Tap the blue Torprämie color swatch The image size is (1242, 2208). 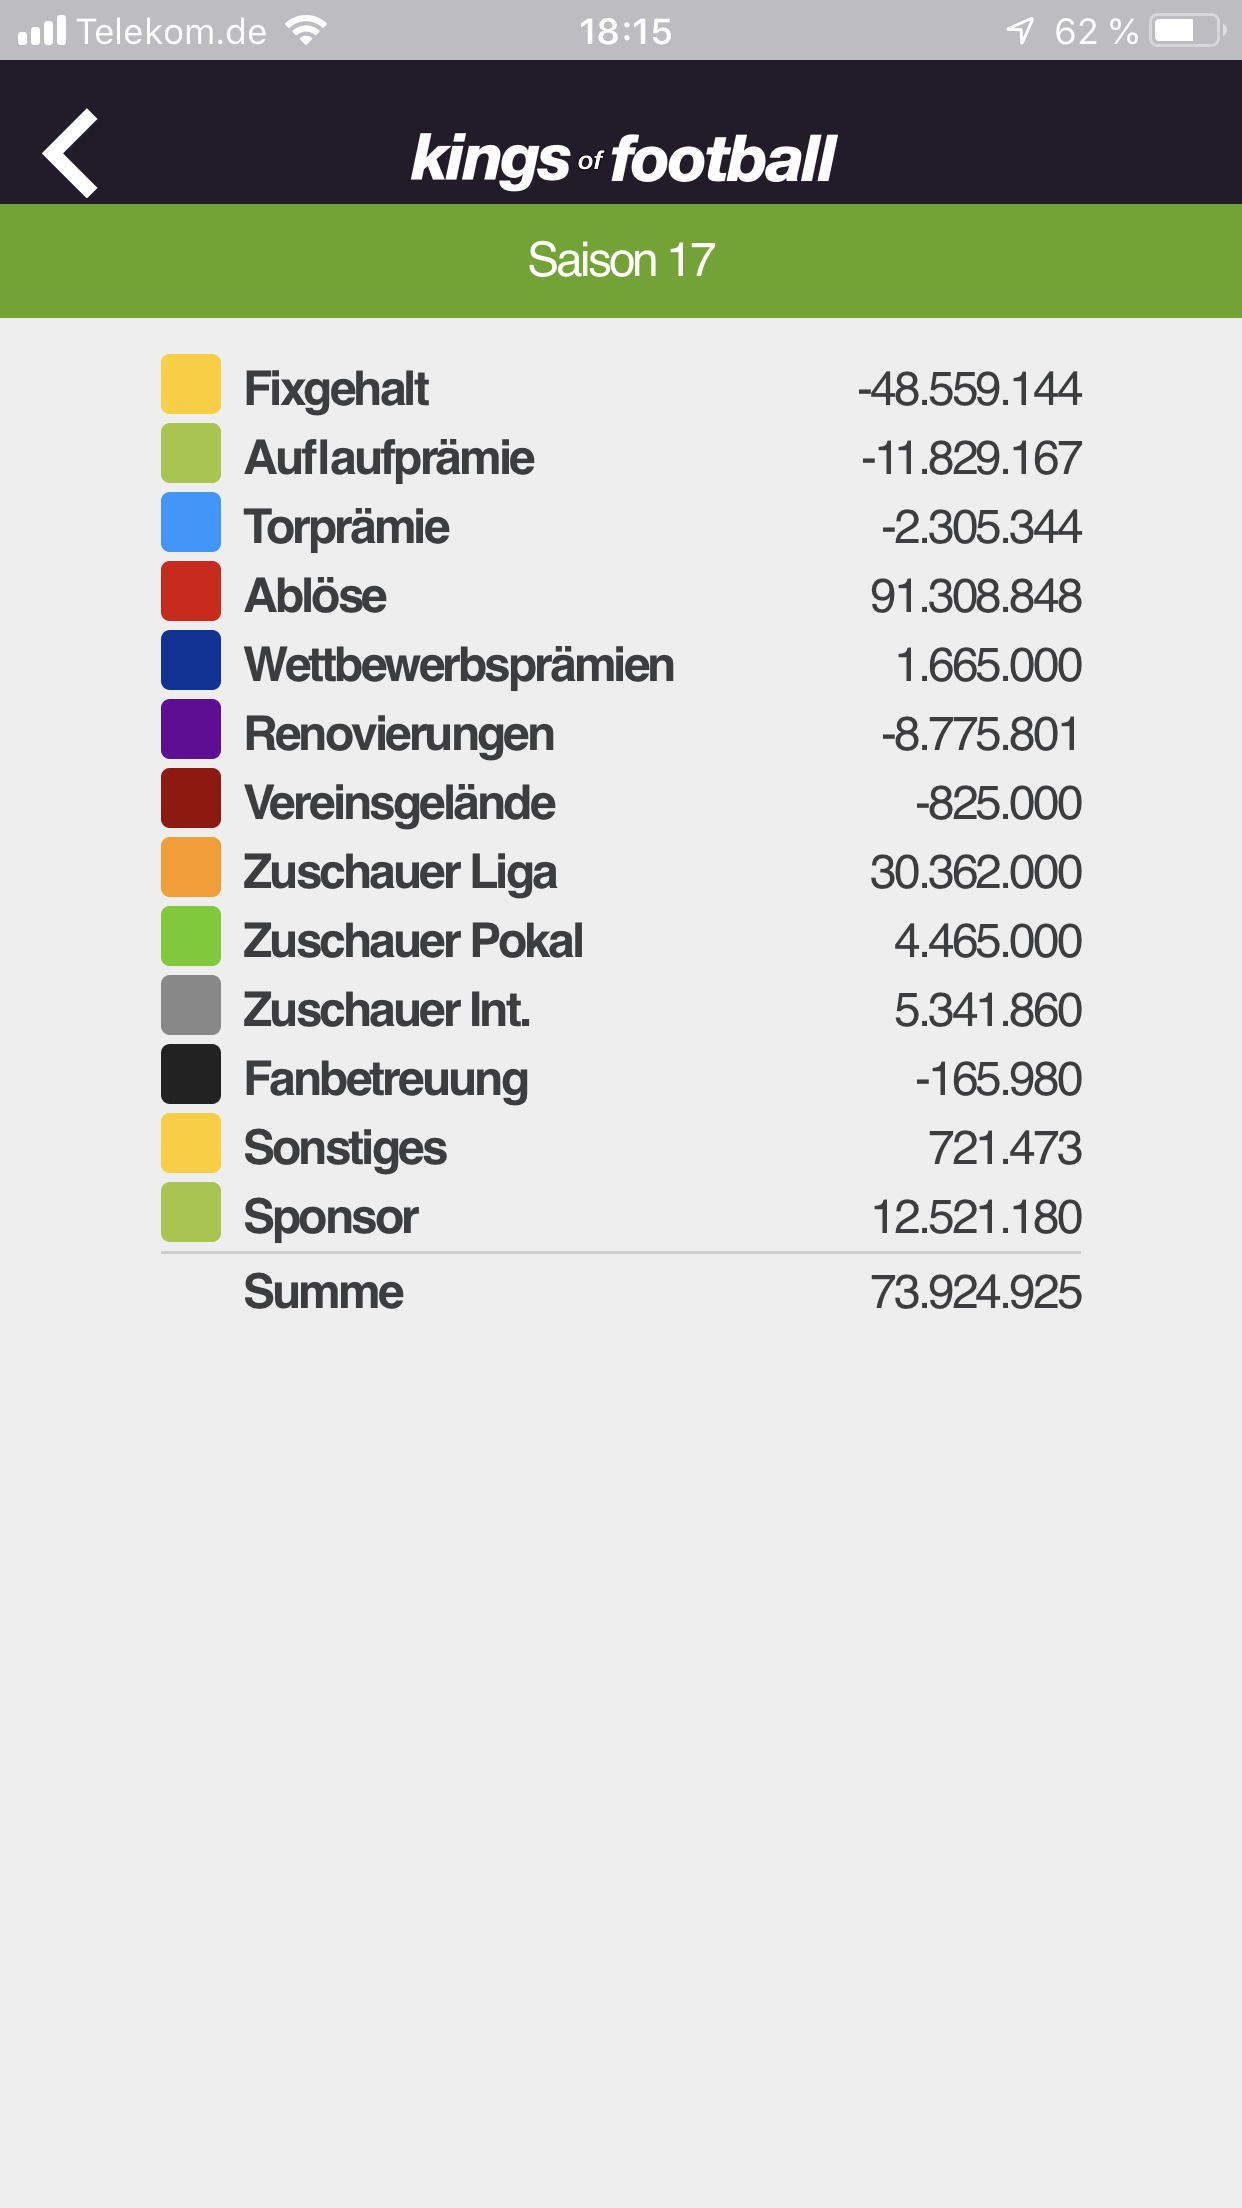[191, 522]
